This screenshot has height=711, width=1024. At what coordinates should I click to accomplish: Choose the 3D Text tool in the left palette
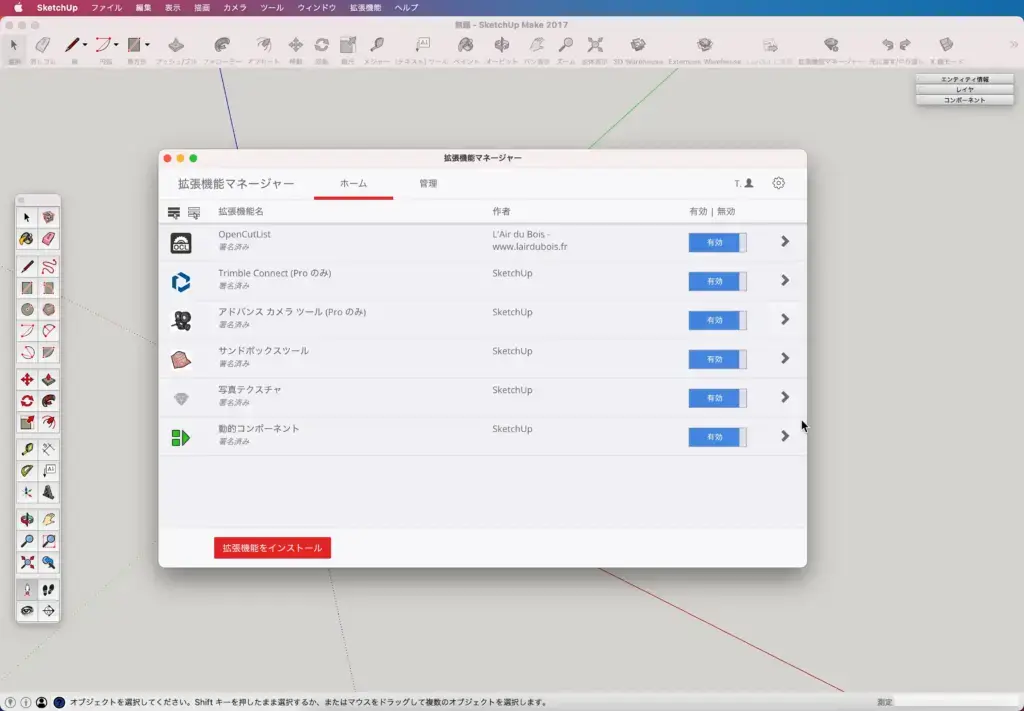(x=48, y=492)
